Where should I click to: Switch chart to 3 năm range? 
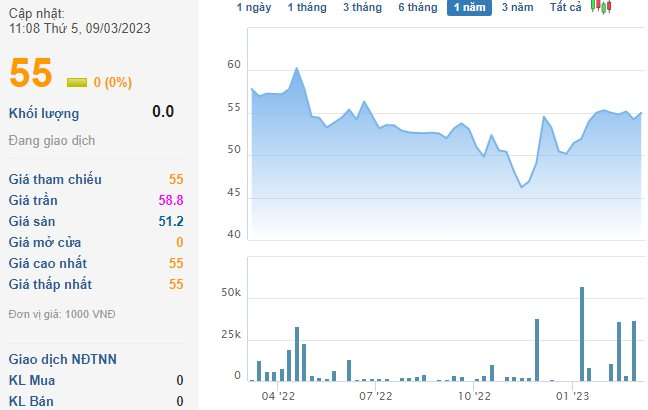(517, 7)
